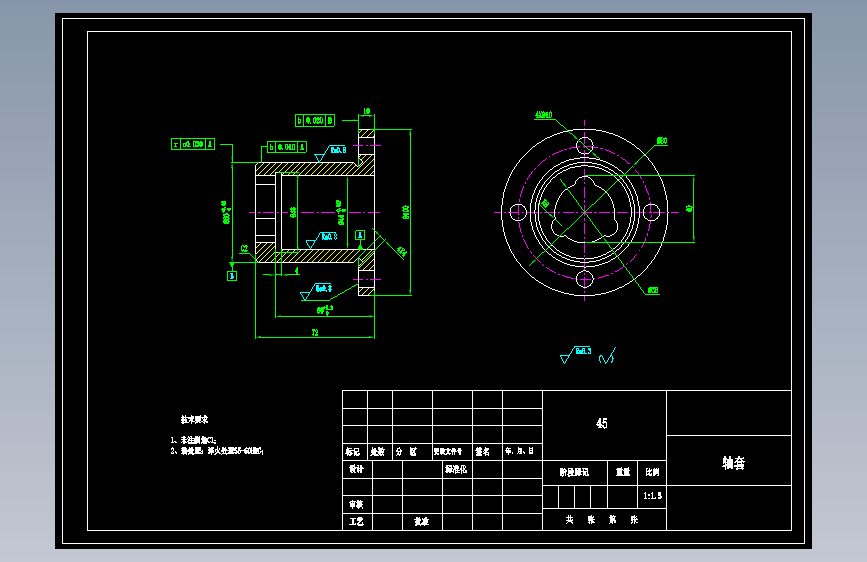The width and height of the screenshot is (867, 562).
Task: Click the "40" vertical dimension beside flange view
Action: [x=689, y=209]
